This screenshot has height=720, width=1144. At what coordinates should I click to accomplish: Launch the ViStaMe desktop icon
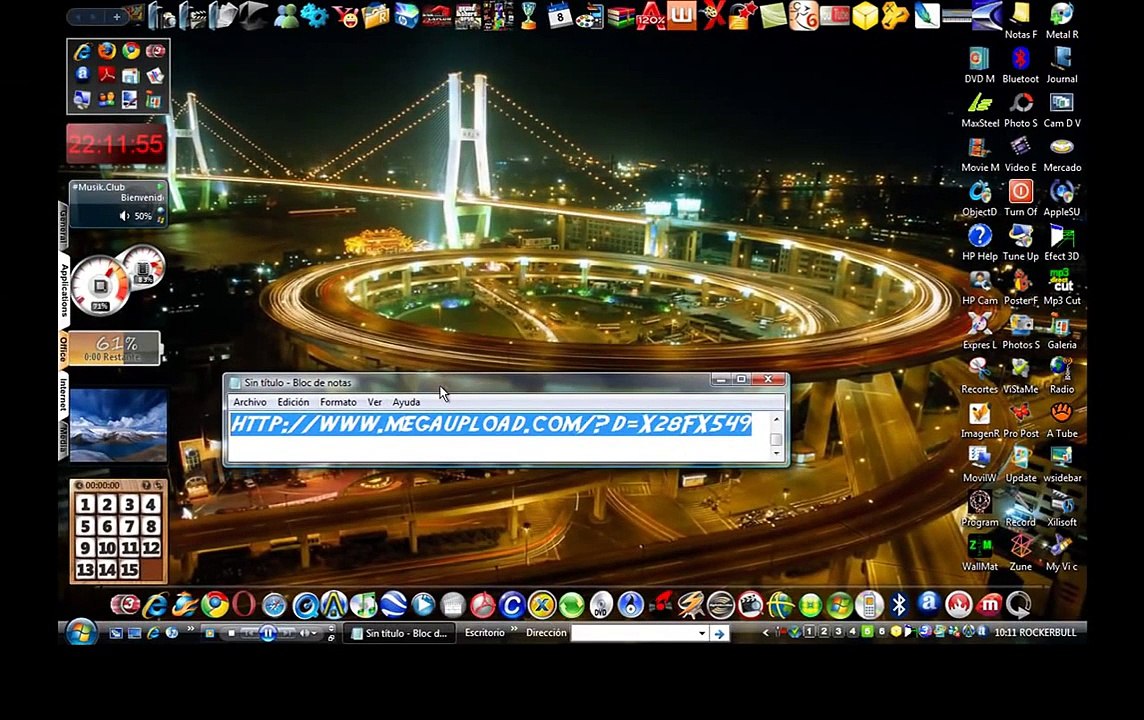1020,376
